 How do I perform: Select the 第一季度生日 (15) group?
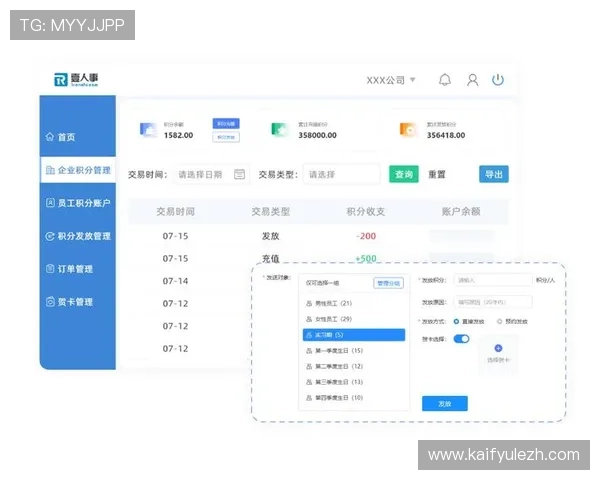click(x=354, y=351)
